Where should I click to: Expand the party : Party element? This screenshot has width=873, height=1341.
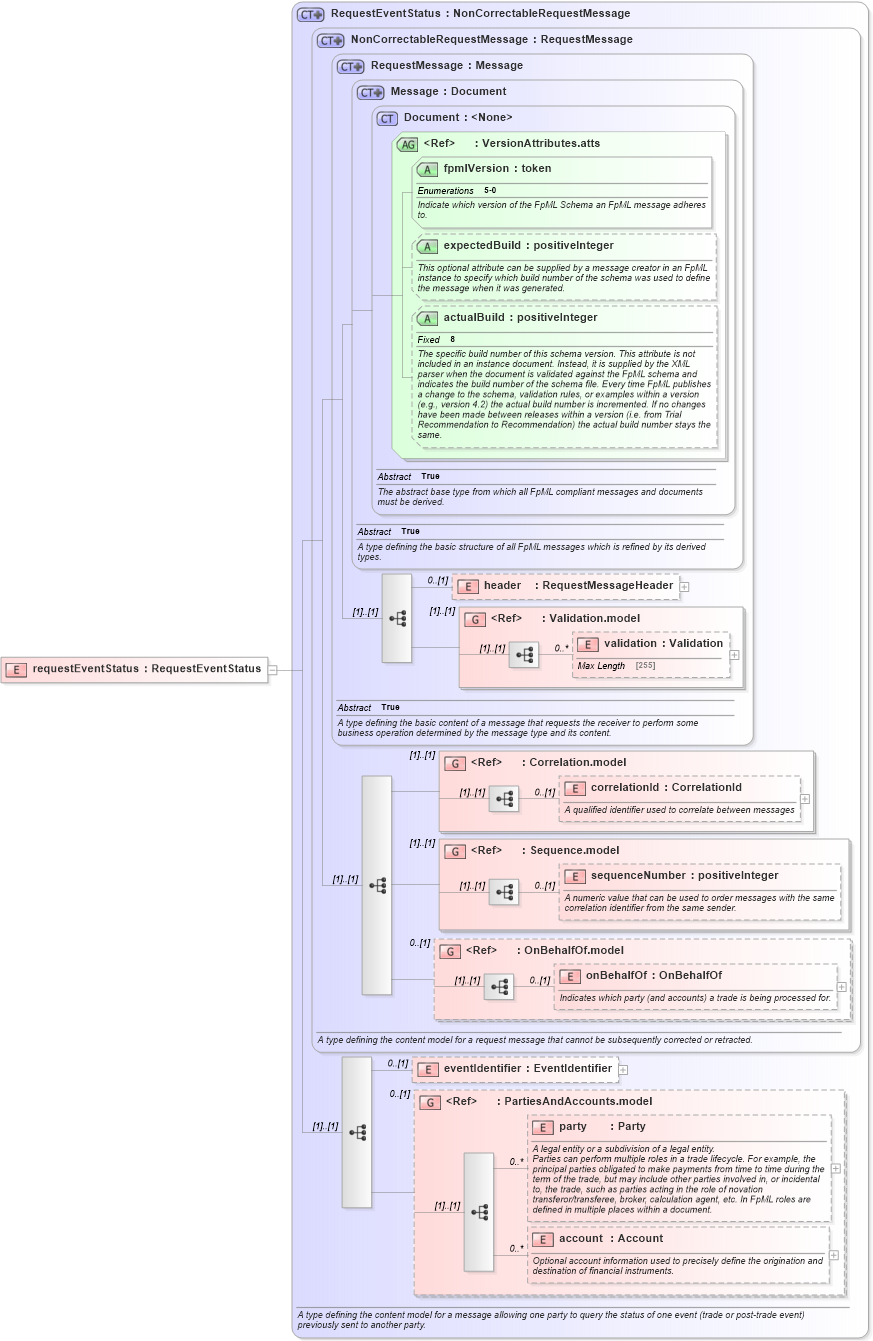coord(835,1168)
